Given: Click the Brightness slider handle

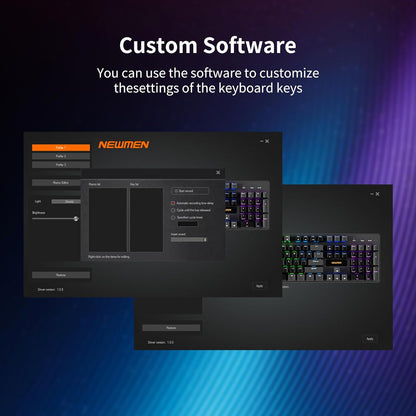Looking at the screenshot, I should [76, 219].
